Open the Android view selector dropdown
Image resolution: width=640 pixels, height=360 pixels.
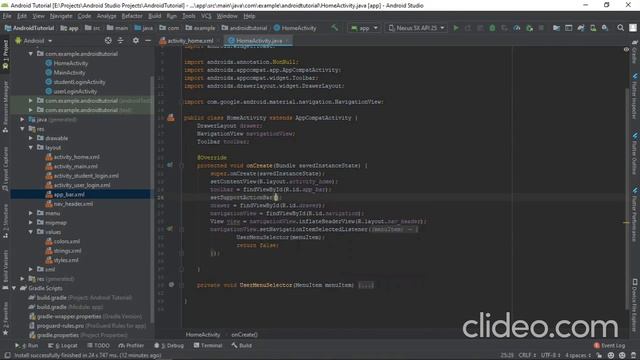click(33, 41)
